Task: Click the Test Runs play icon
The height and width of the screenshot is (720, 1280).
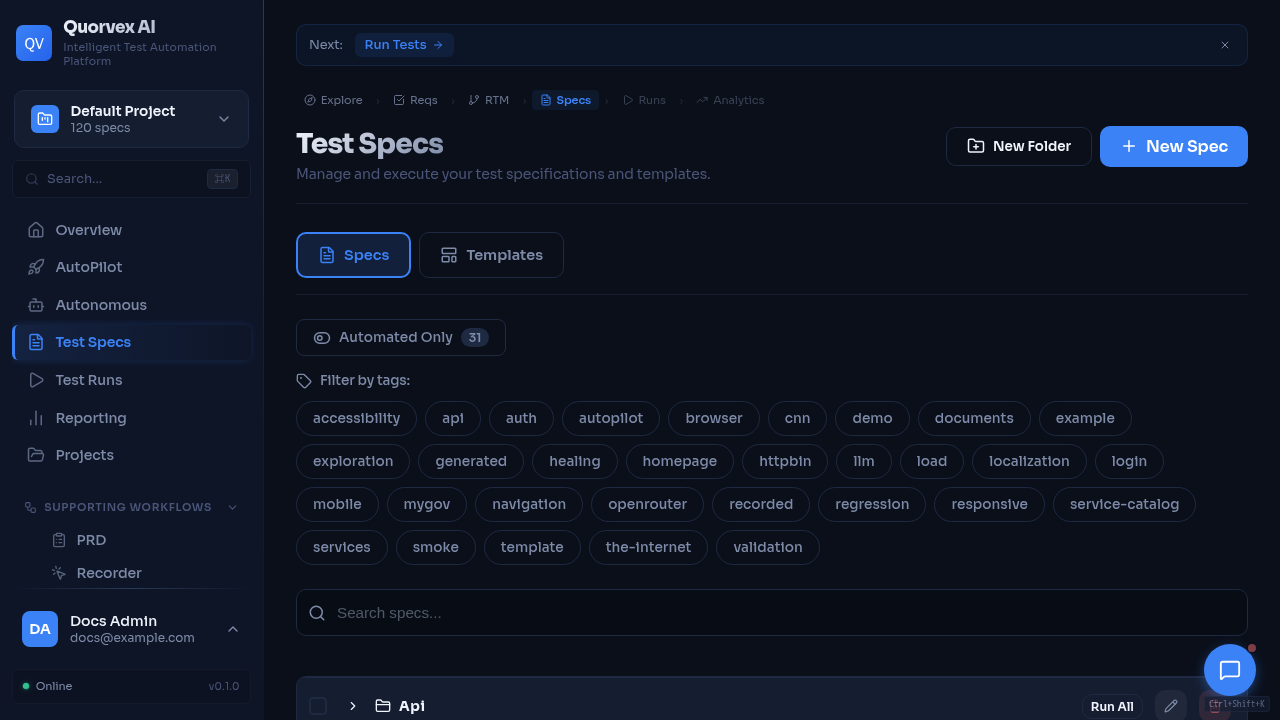Action: pyautogui.click(x=36, y=380)
